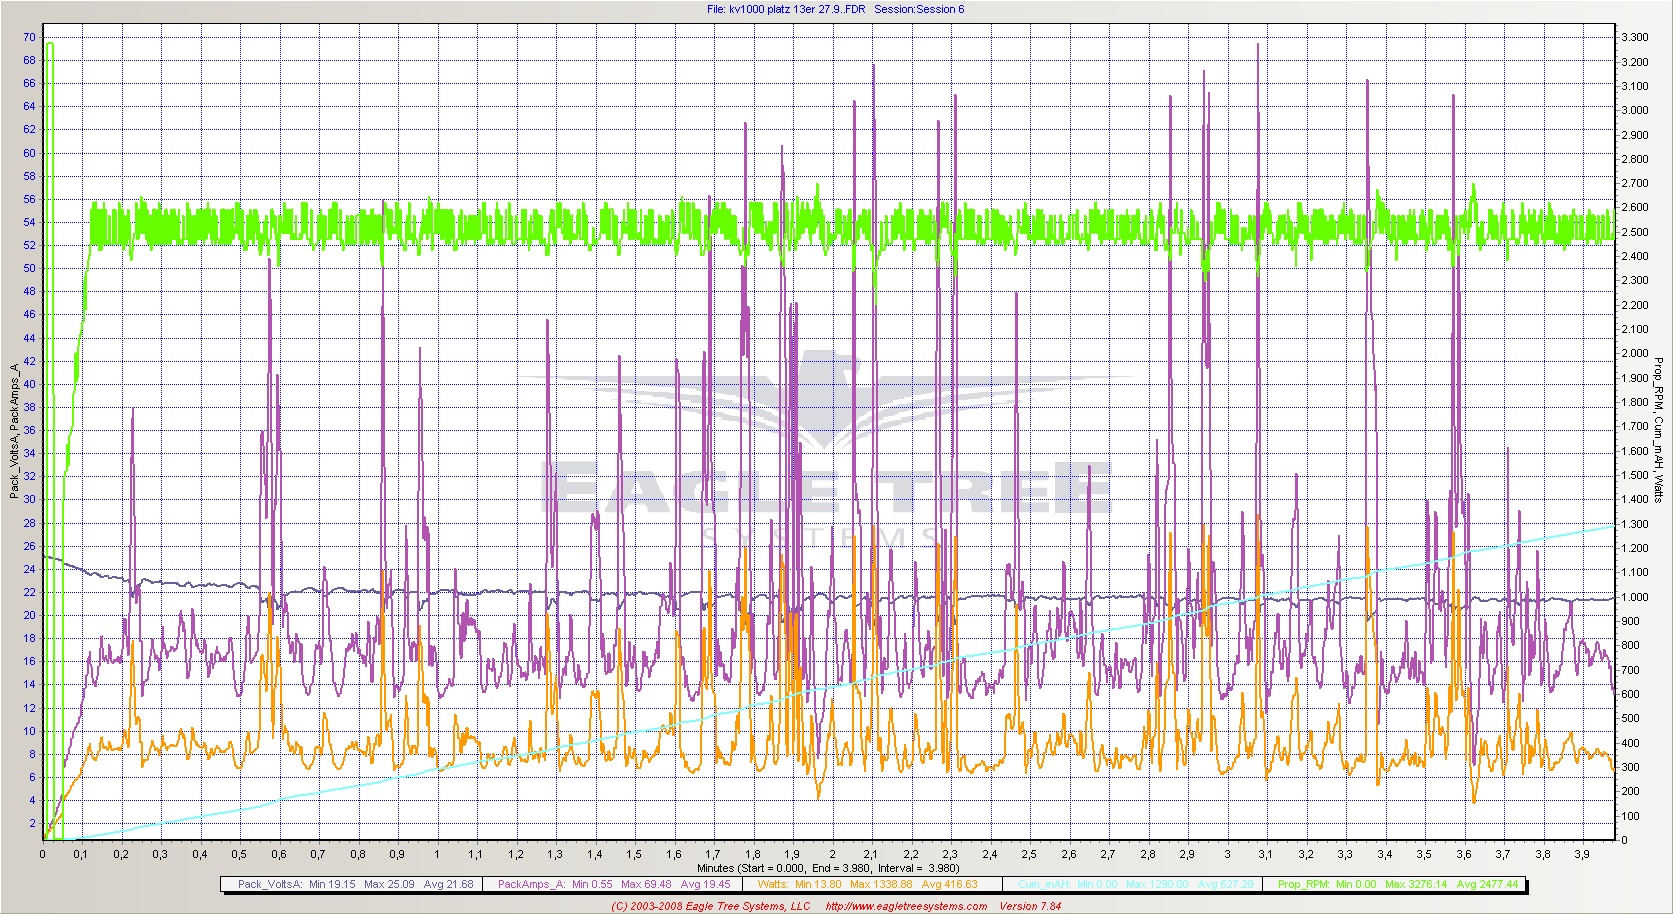Screen dimensions: 1673x914
Task: Click the 2.500 label on right axis
Action: 1635,232
